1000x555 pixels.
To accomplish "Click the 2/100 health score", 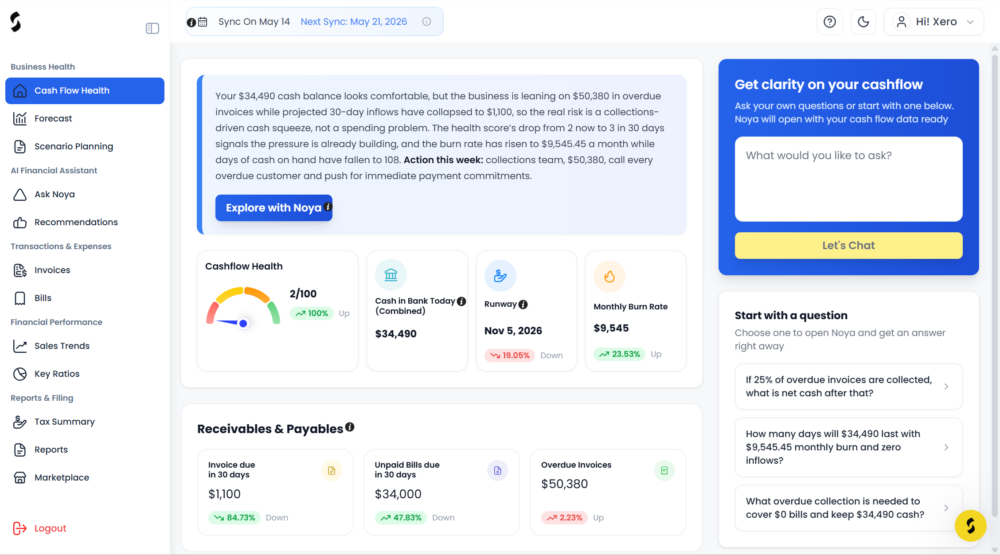I will pos(303,294).
